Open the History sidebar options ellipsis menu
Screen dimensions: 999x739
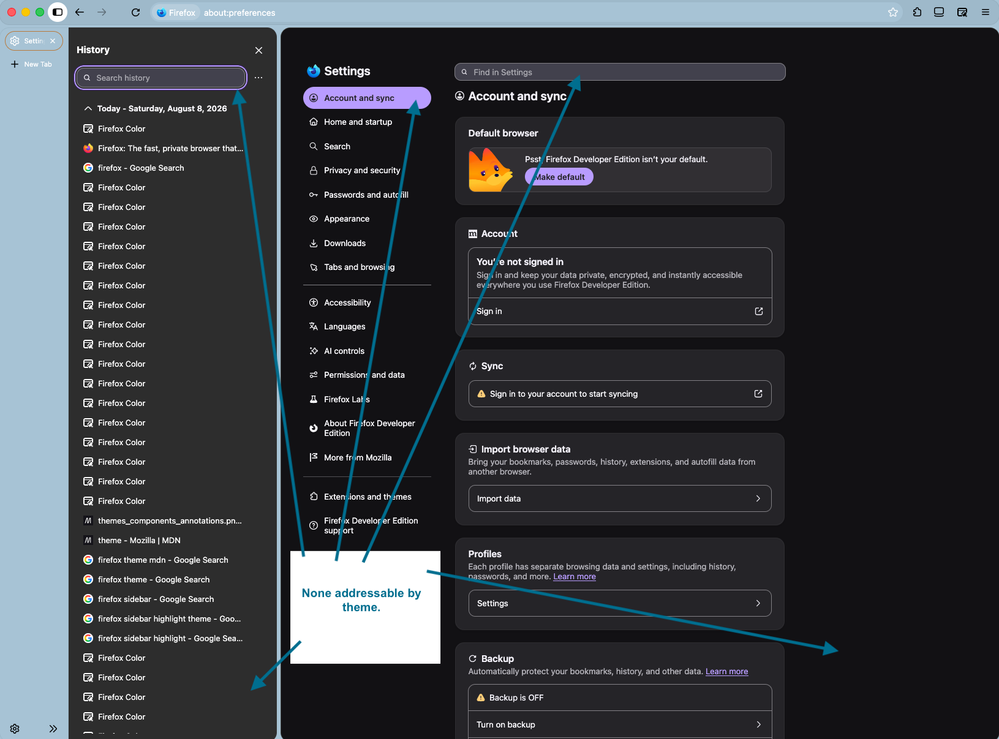(x=259, y=78)
